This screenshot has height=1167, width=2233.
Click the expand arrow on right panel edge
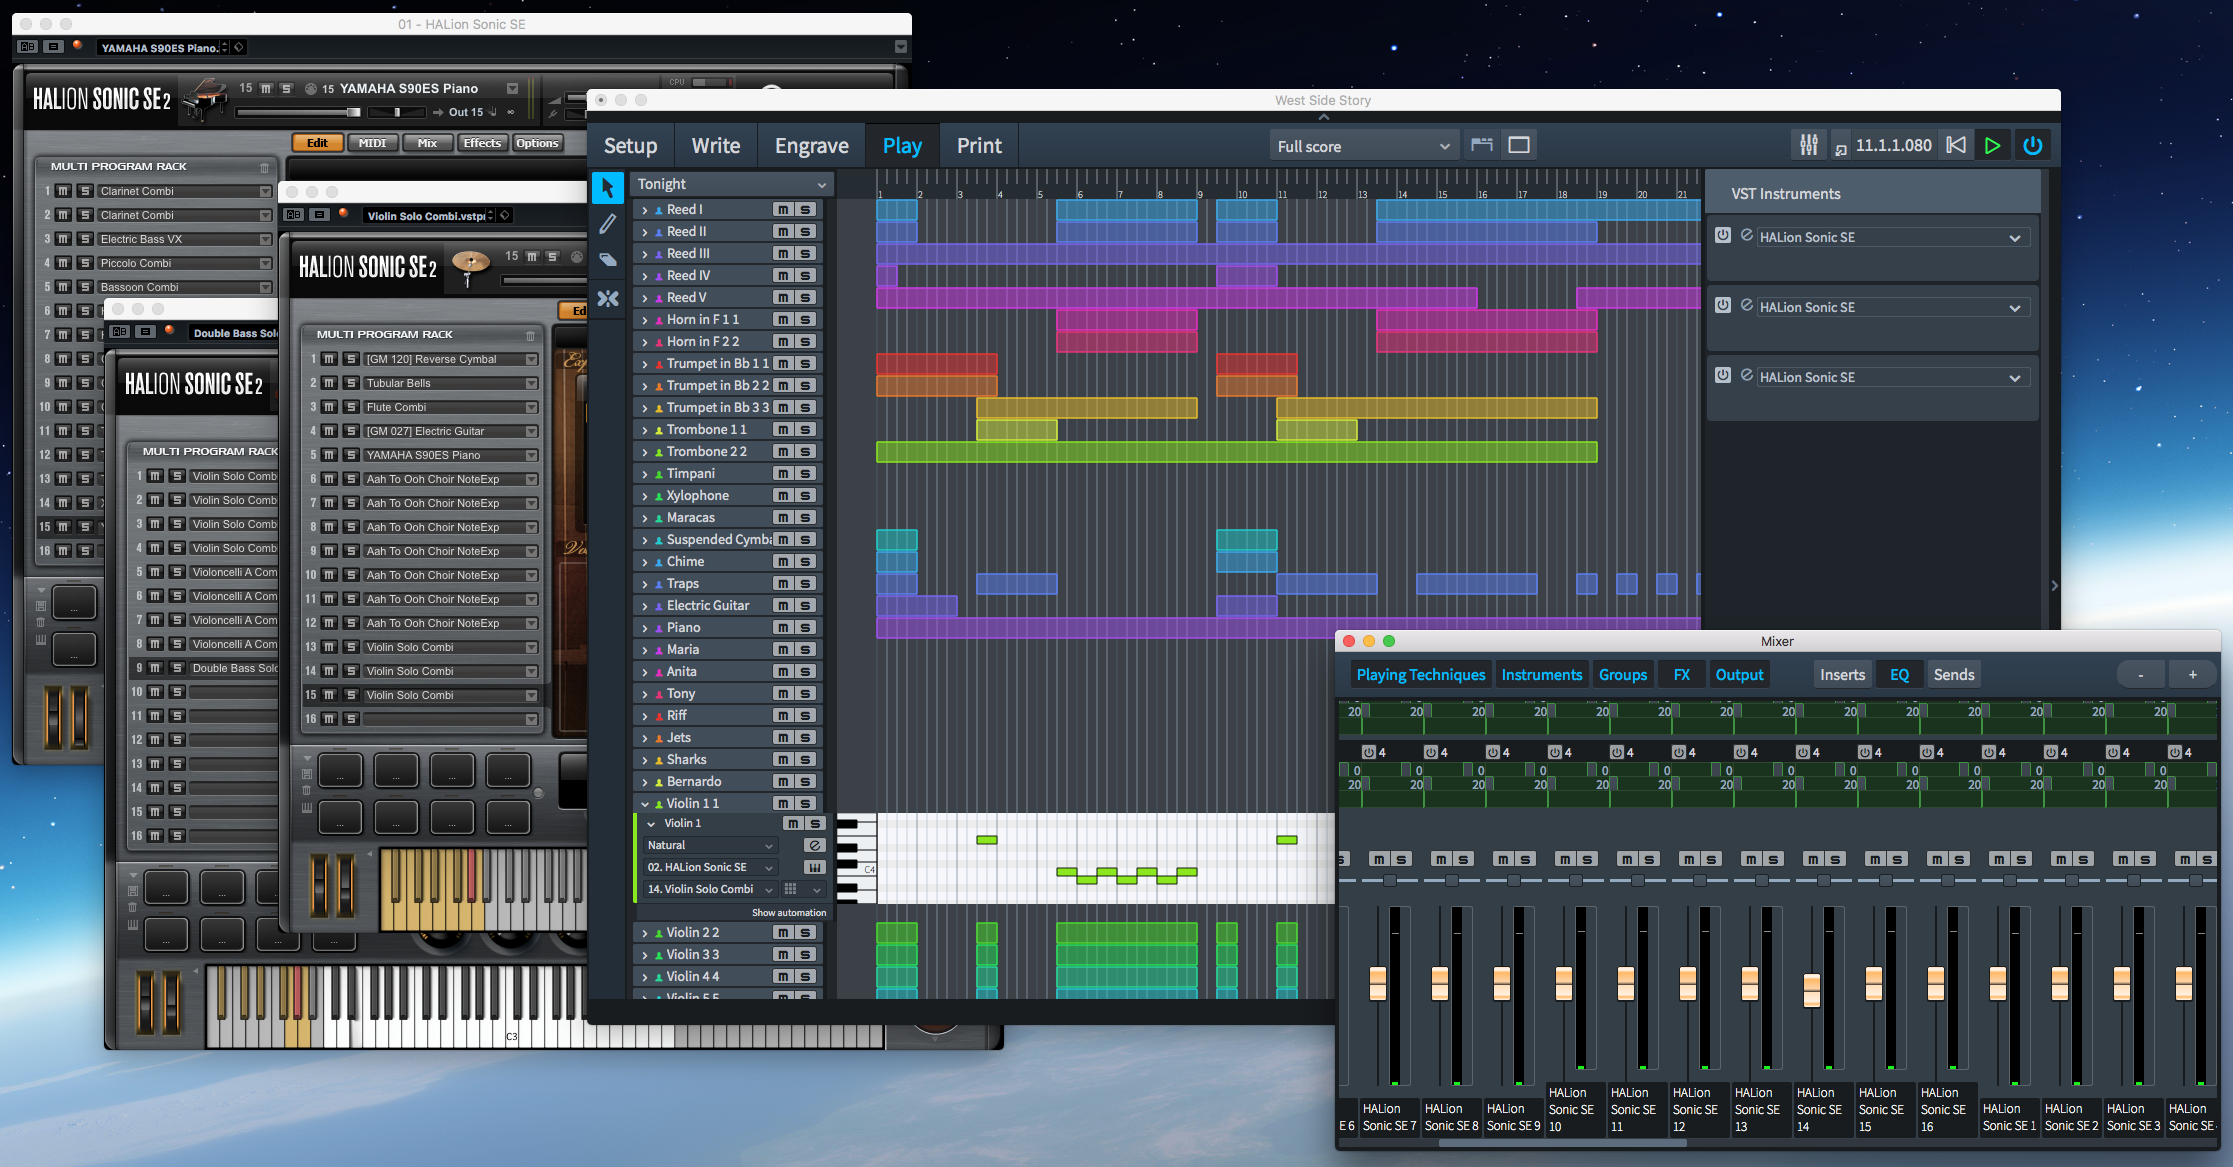coord(2055,585)
